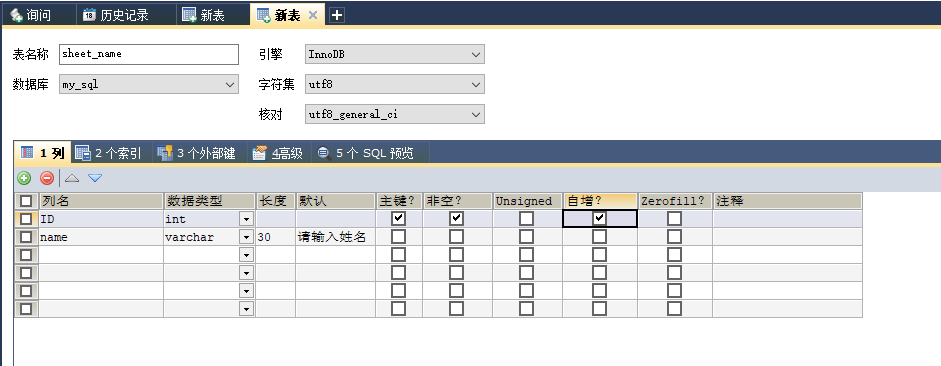Open a new tab with the plus icon
This screenshot has width=941, height=366.
(337, 16)
